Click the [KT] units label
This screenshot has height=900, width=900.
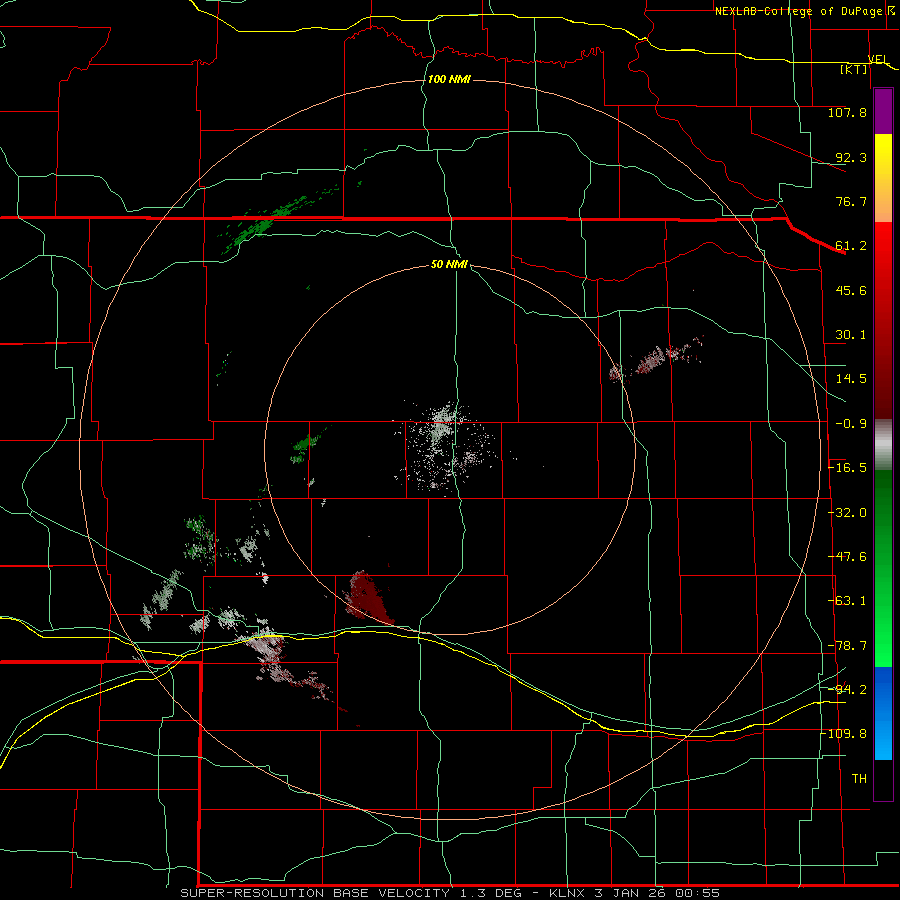tap(854, 69)
